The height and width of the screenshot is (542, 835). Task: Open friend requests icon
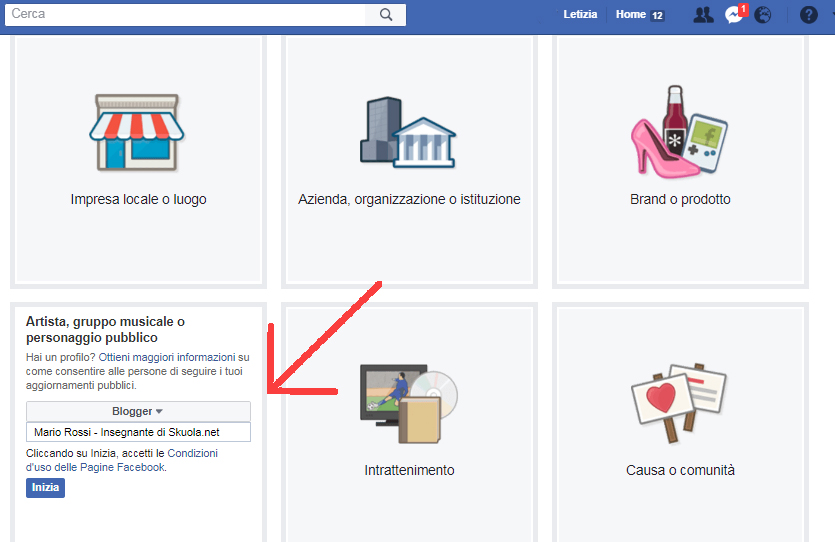tap(703, 15)
